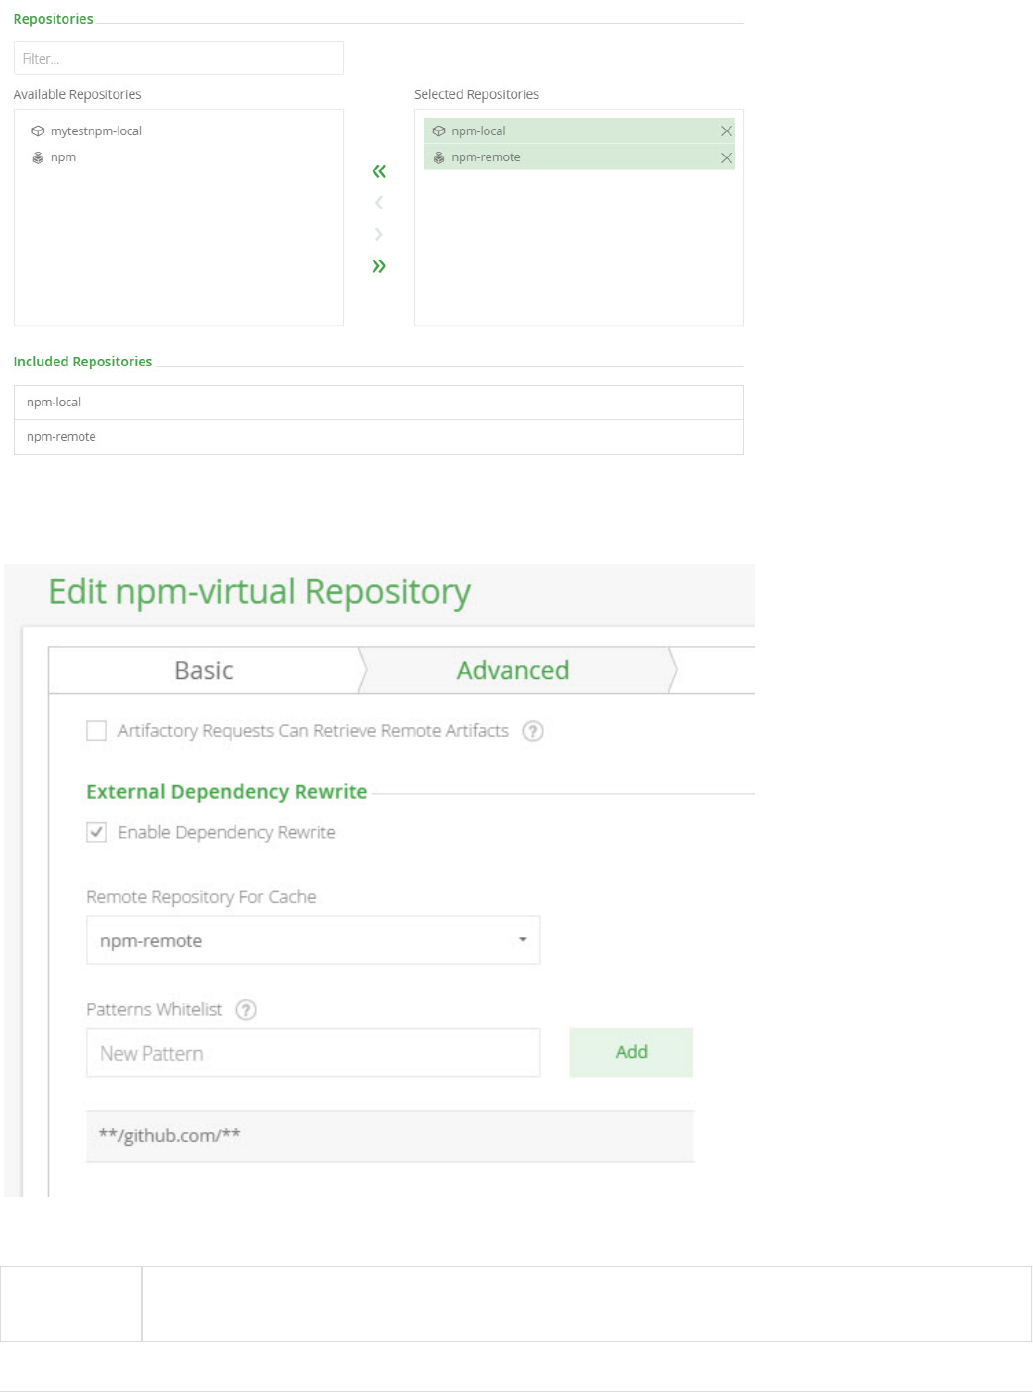Select npm in Available Repositories list
Screen dimensions: 1033x1392
click(63, 158)
